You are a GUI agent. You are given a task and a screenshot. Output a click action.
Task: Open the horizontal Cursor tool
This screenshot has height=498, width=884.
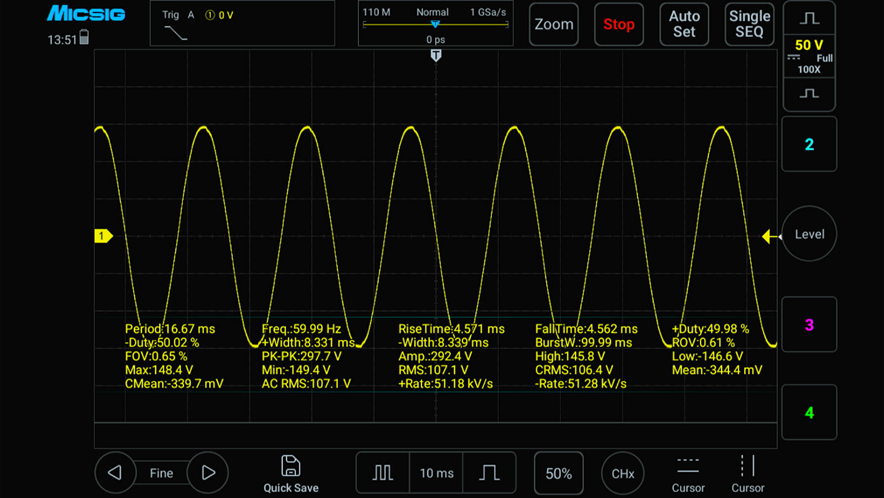pos(688,473)
